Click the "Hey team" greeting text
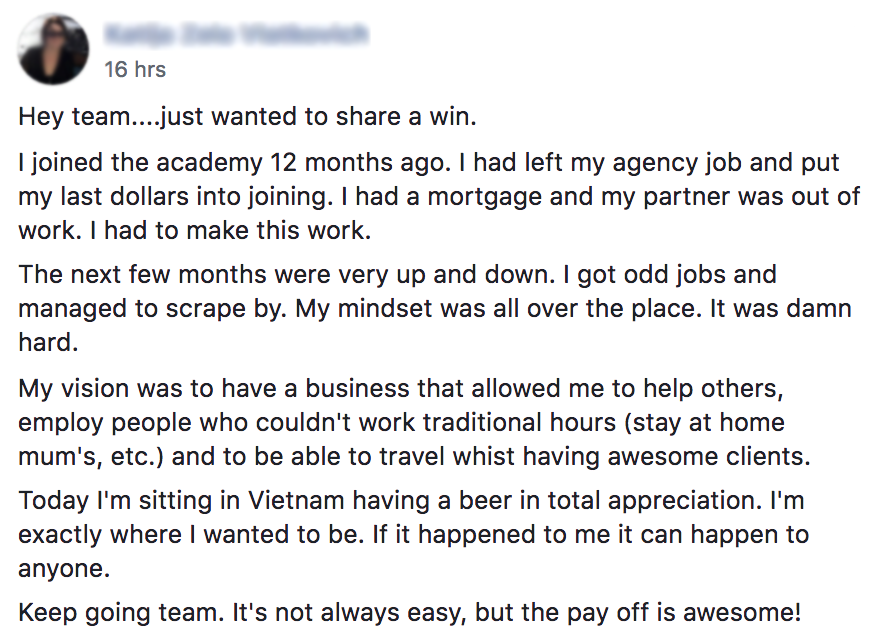The width and height of the screenshot is (893, 638). [x=68, y=117]
